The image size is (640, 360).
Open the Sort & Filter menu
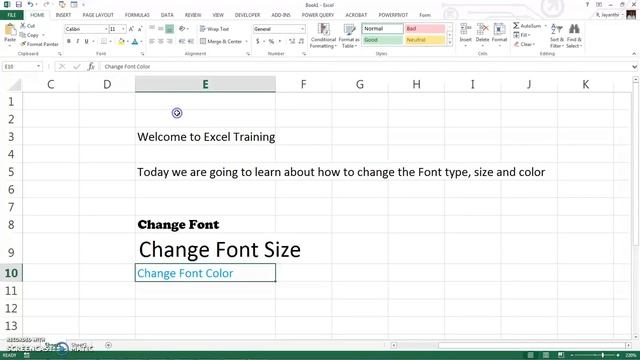[x=556, y=36]
